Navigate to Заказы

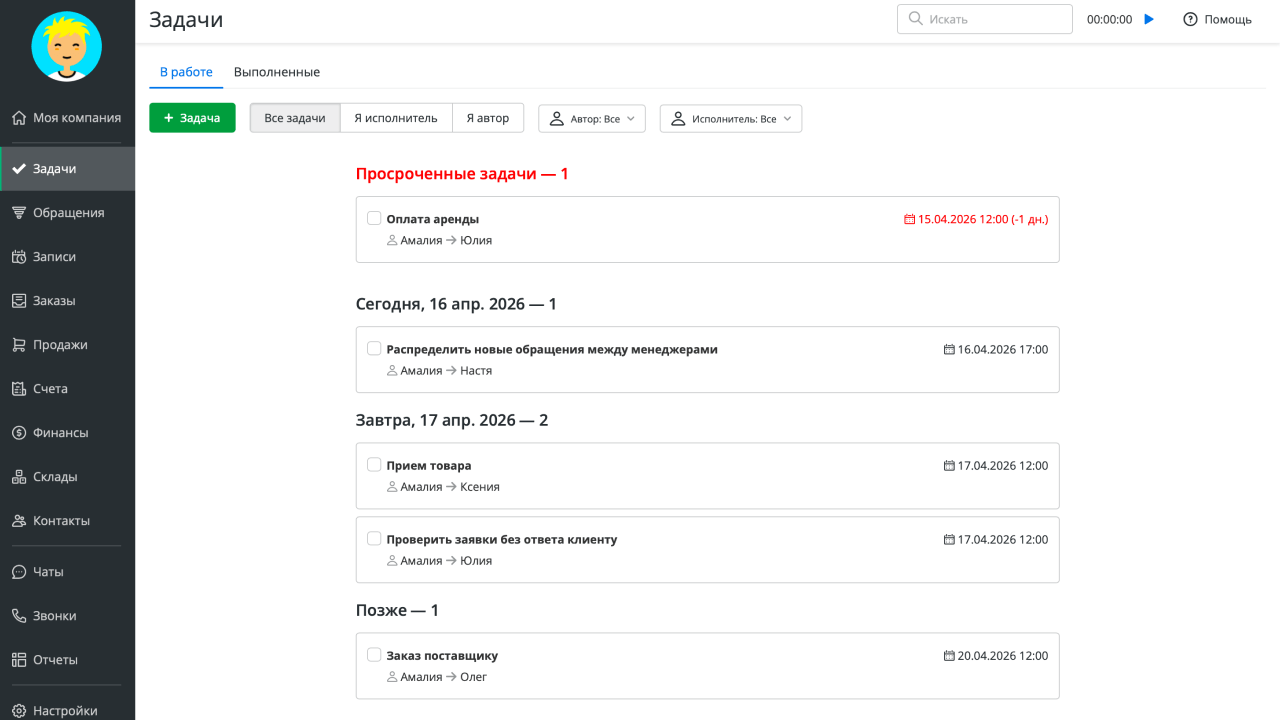click(x=55, y=300)
